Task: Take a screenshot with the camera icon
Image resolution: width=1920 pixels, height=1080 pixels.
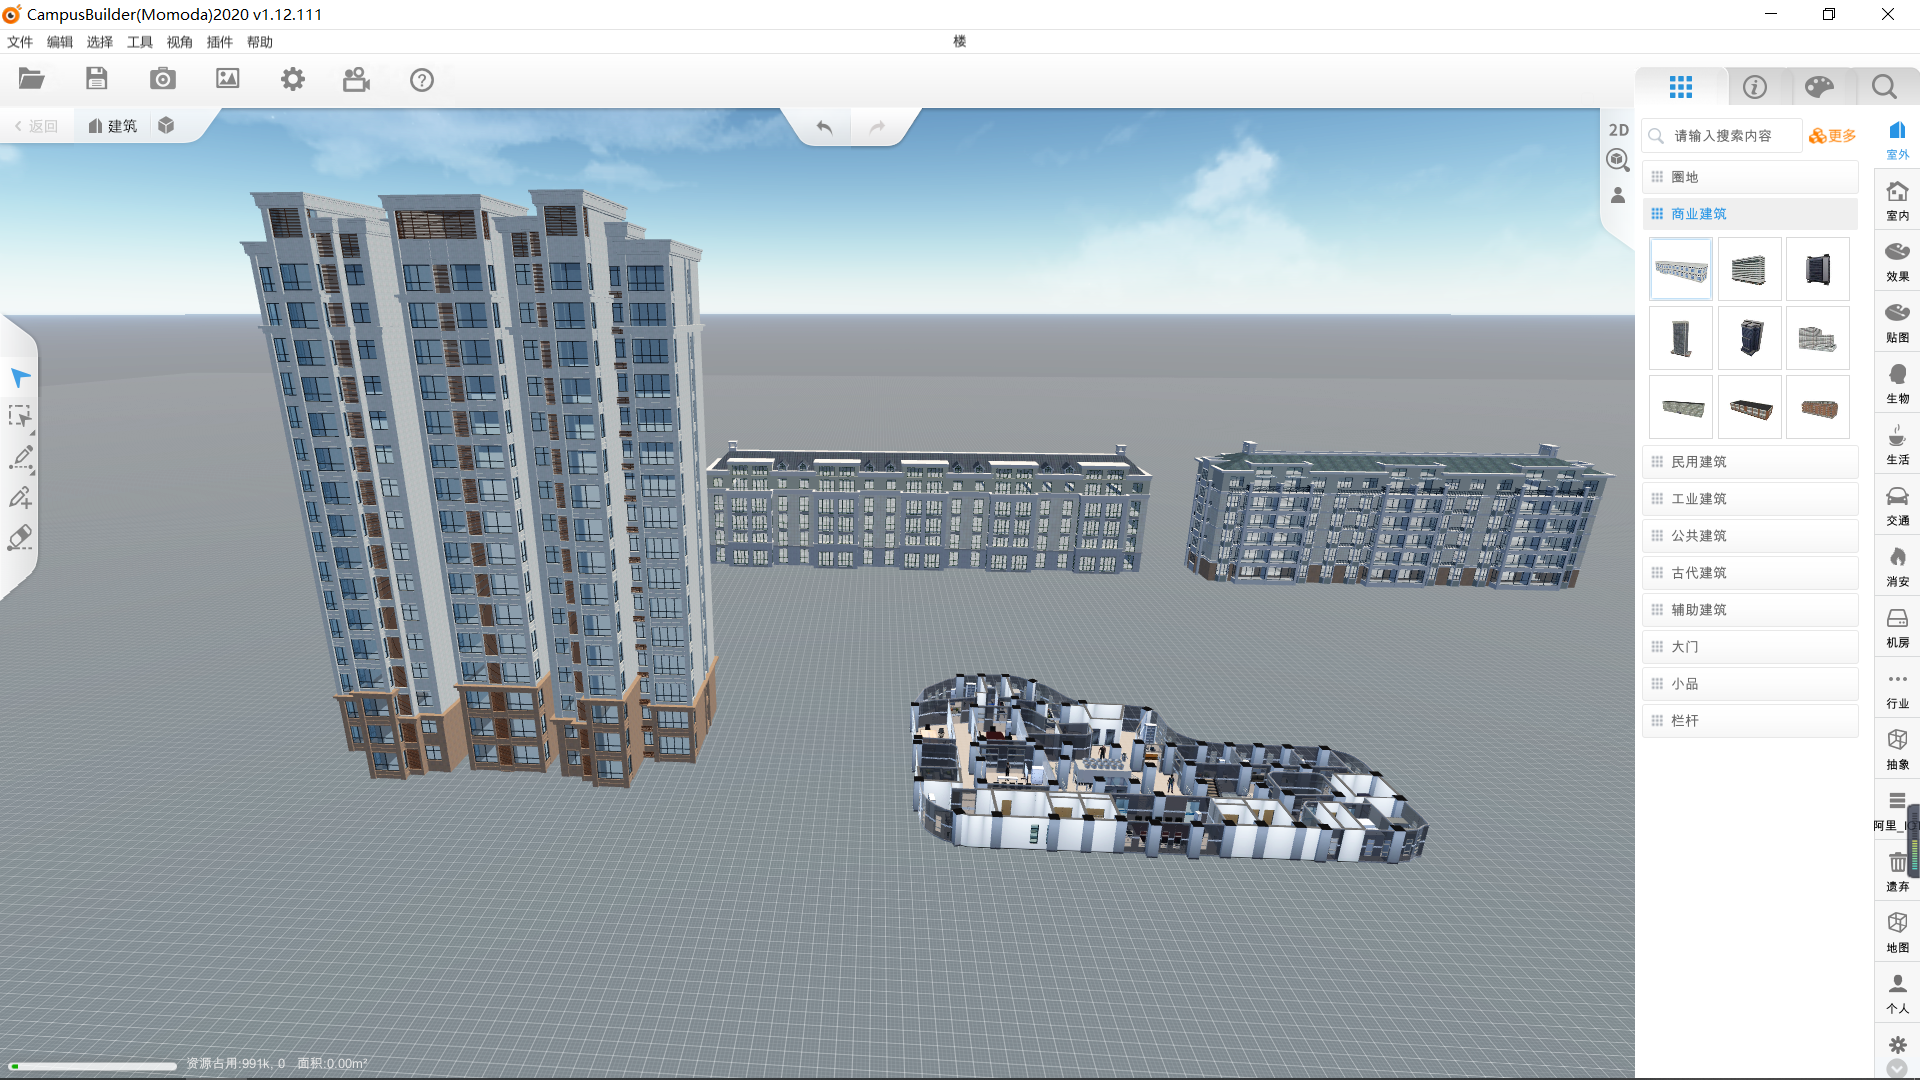Action: click(162, 79)
